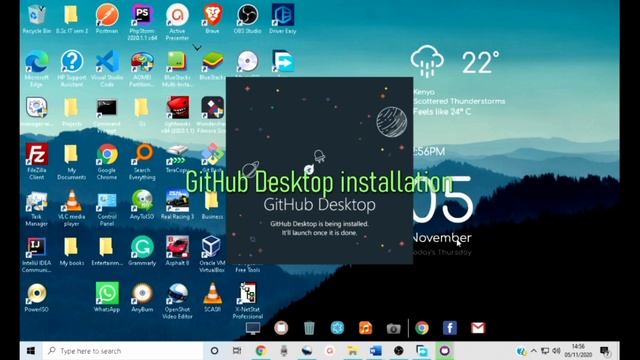The height and width of the screenshot is (360, 640).
Task: Open the Asphalt 8 game shortcut
Action: click(x=177, y=251)
